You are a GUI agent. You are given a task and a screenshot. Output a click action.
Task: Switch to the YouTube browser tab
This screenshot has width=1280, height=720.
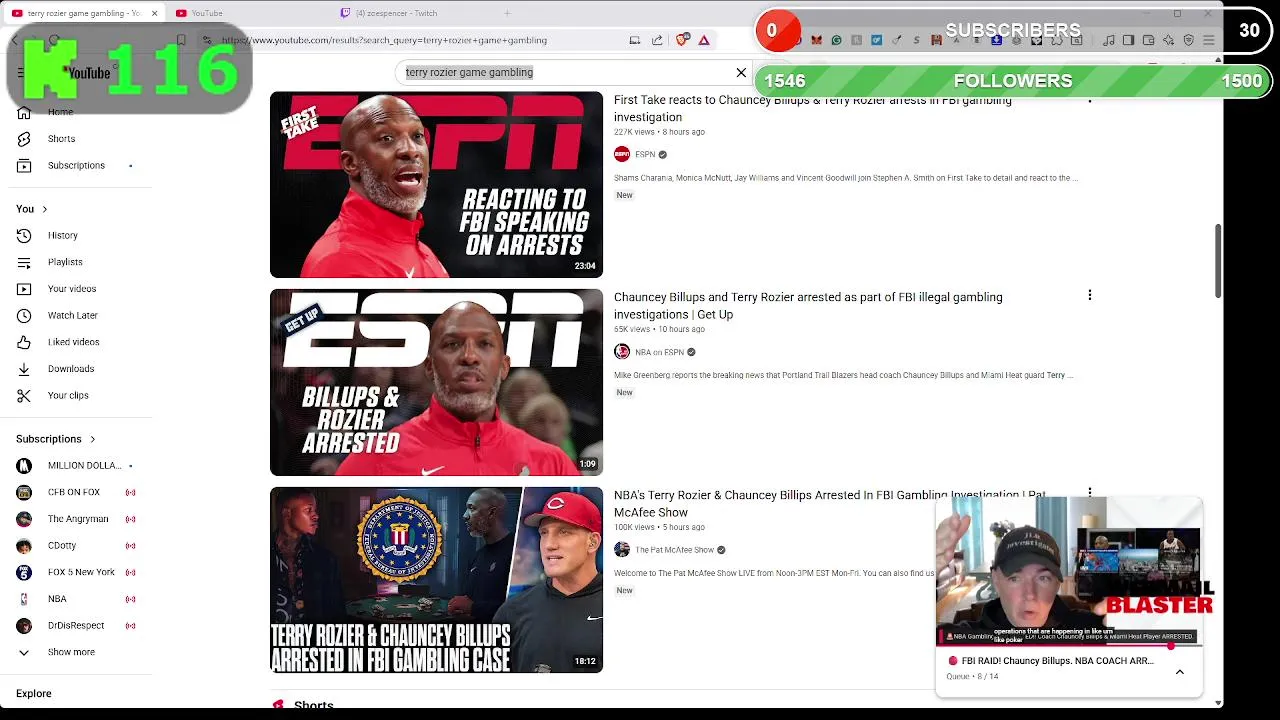point(206,13)
